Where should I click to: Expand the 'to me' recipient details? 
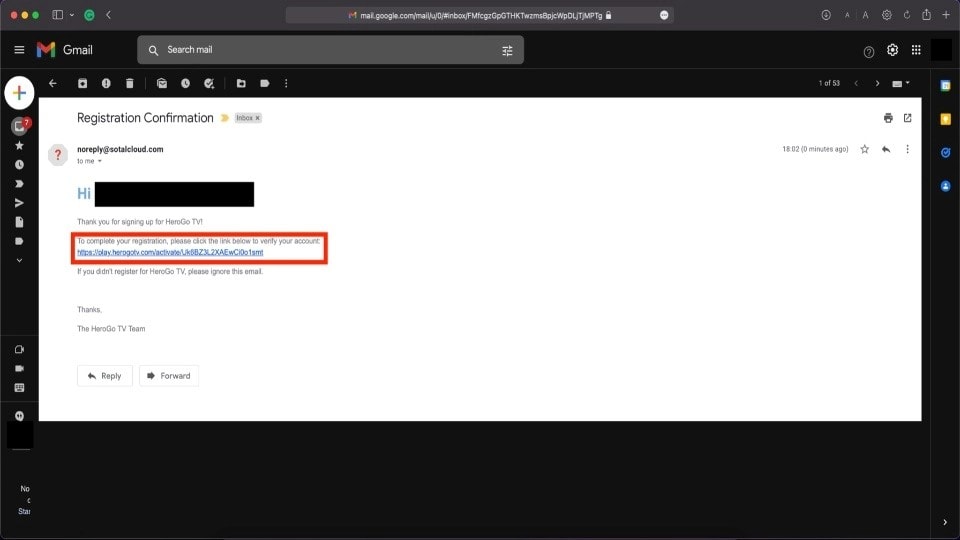pos(100,161)
